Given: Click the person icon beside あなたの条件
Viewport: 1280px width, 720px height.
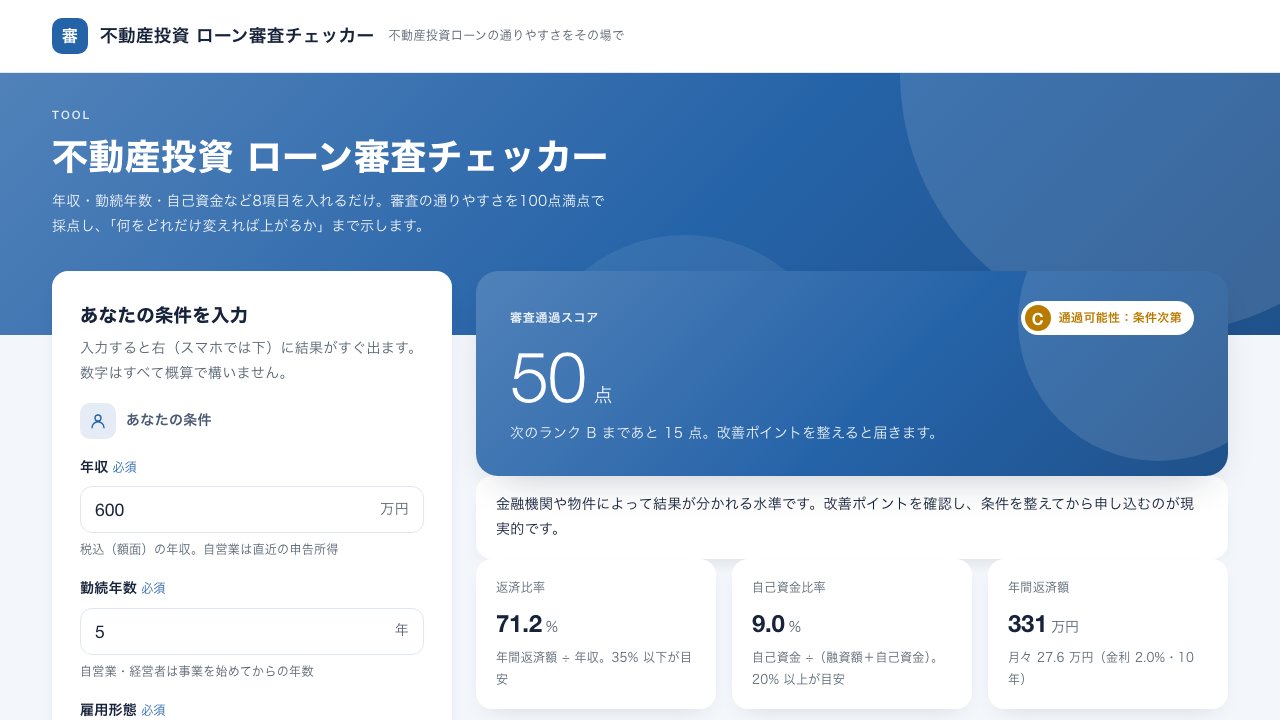Looking at the screenshot, I should pos(98,421).
